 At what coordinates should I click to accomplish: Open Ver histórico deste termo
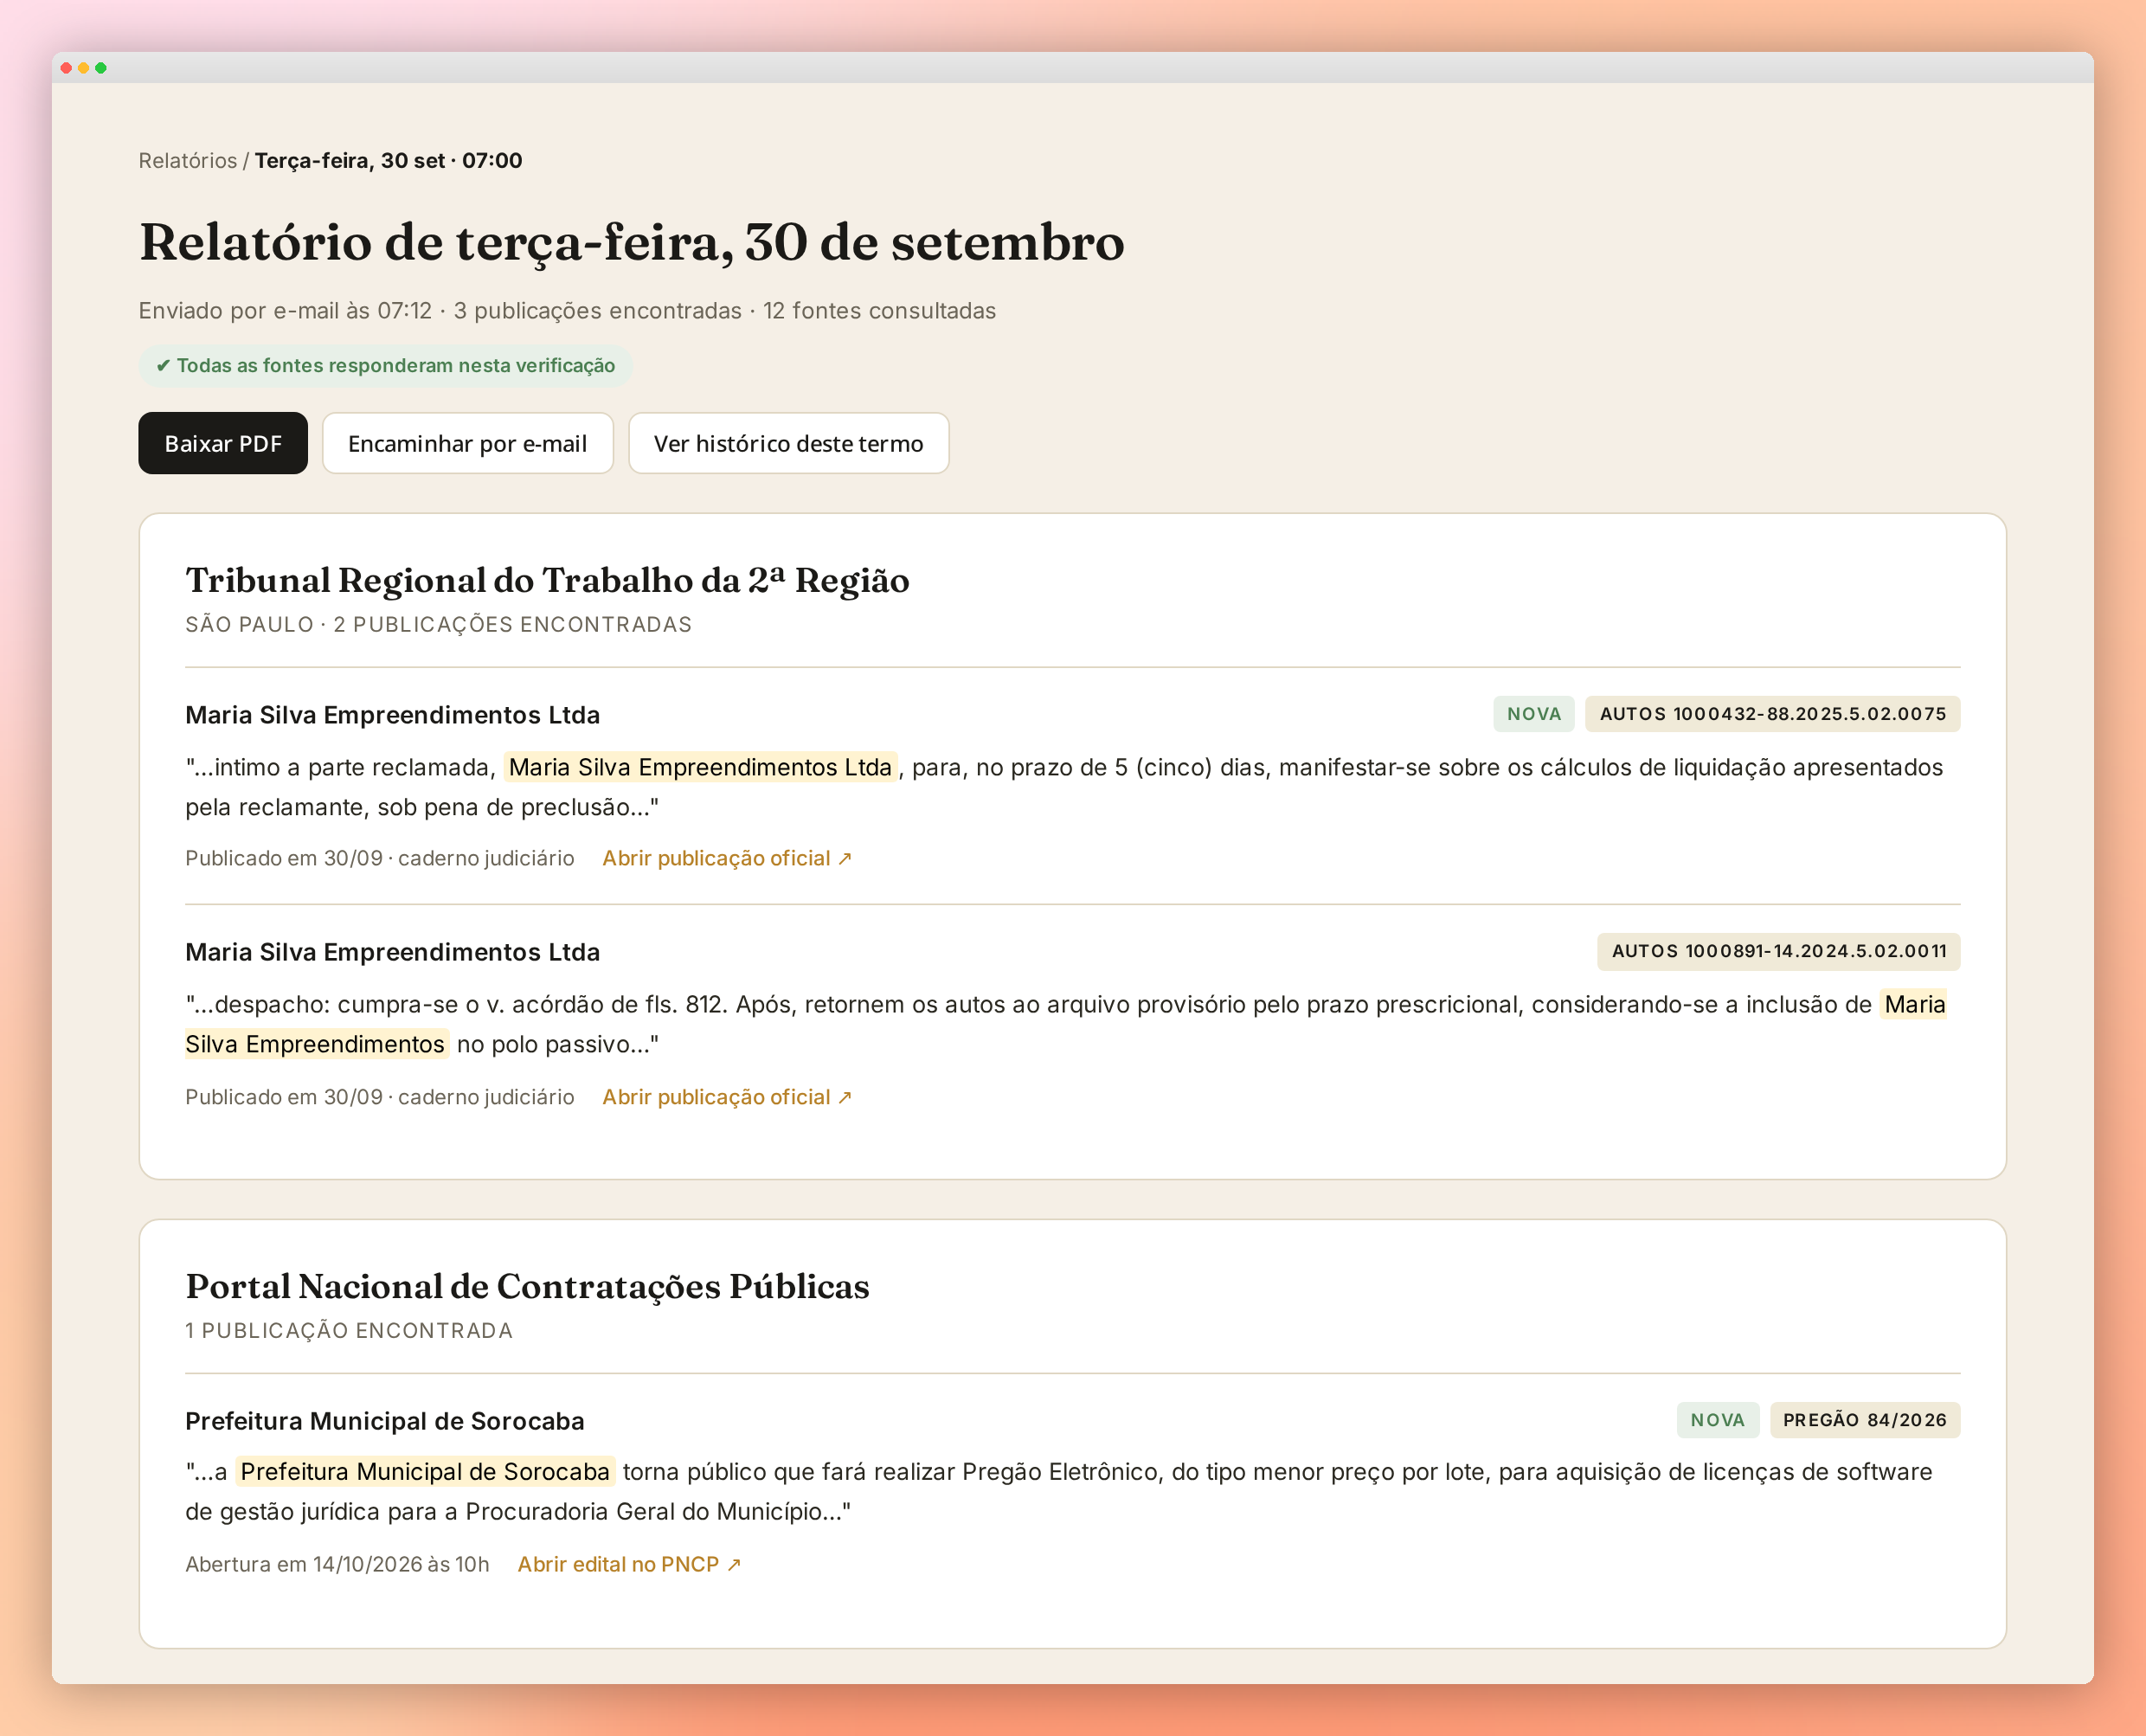tap(788, 443)
